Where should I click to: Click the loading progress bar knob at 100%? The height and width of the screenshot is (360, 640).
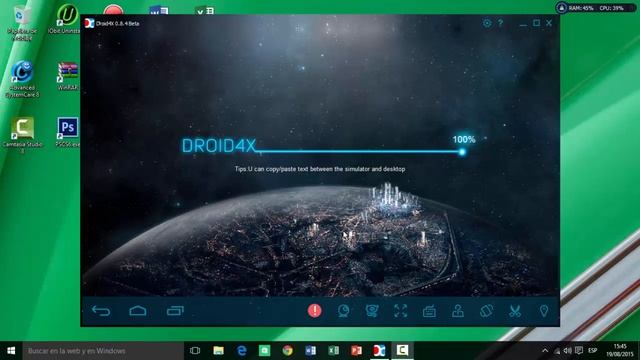pyautogui.click(x=462, y=152)
